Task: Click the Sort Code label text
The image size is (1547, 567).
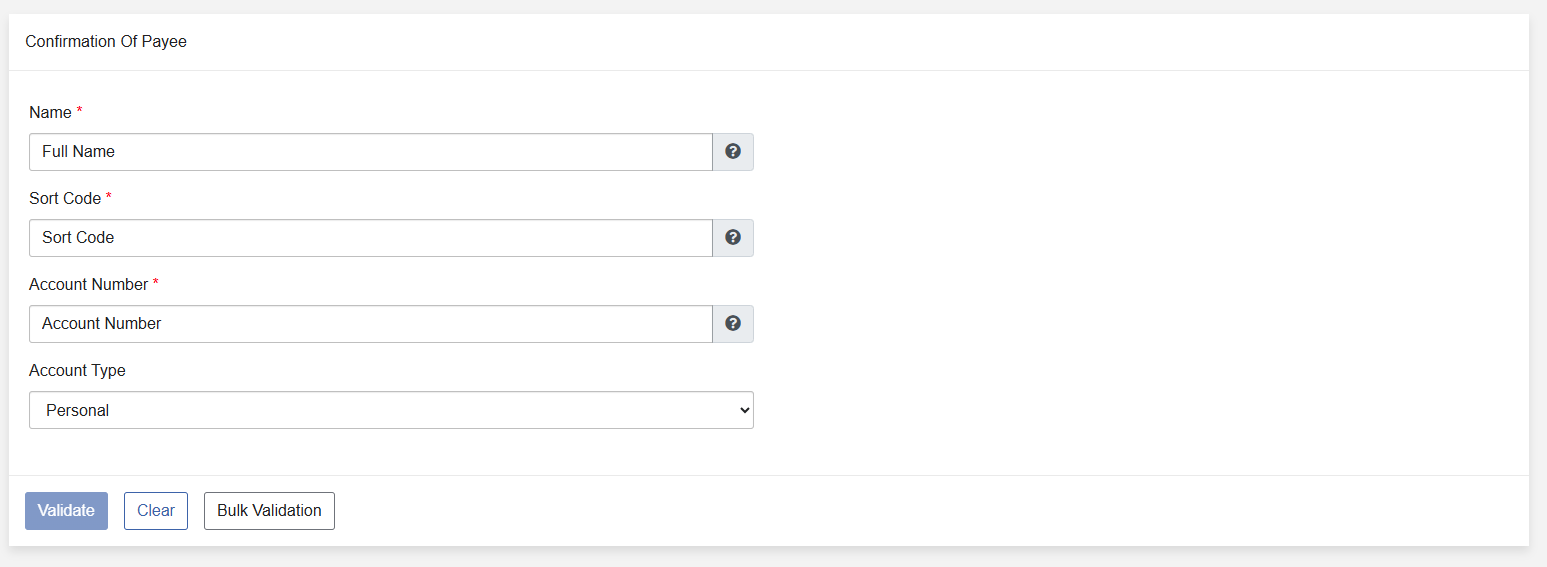Action: pyautogui.click(x=65, y=198)
